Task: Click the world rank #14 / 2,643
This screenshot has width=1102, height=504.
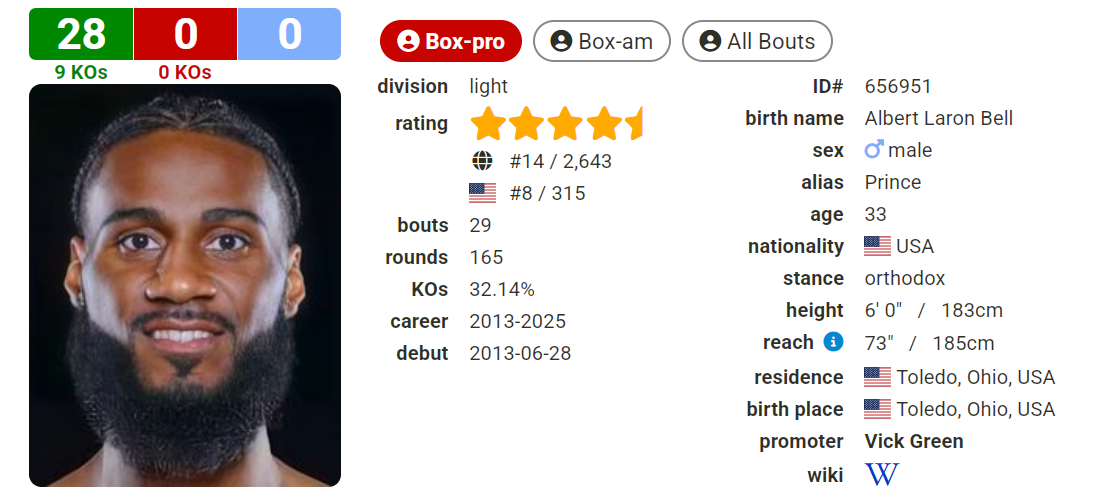Action: point(560,161)
